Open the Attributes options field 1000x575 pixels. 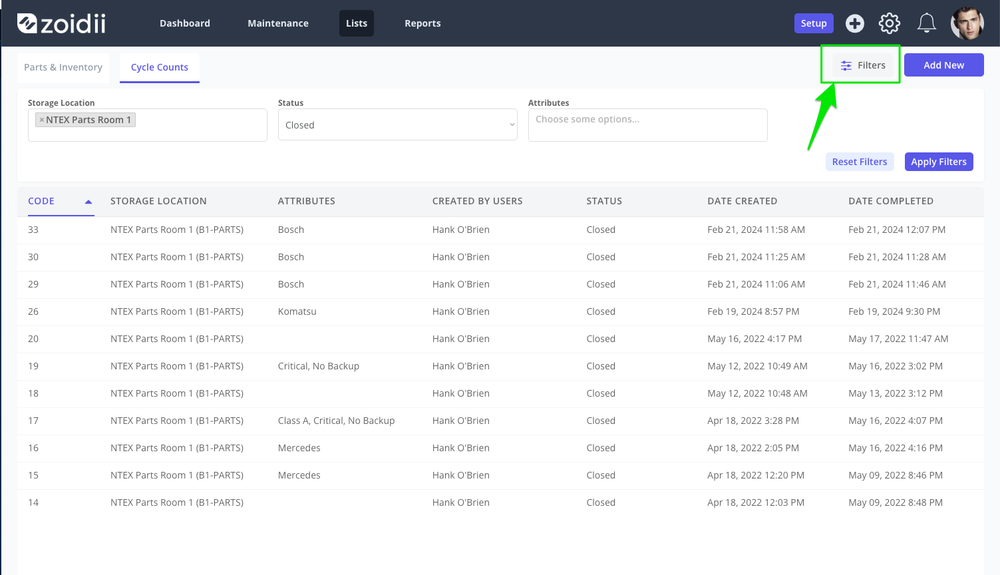click(x=647, y=125)
